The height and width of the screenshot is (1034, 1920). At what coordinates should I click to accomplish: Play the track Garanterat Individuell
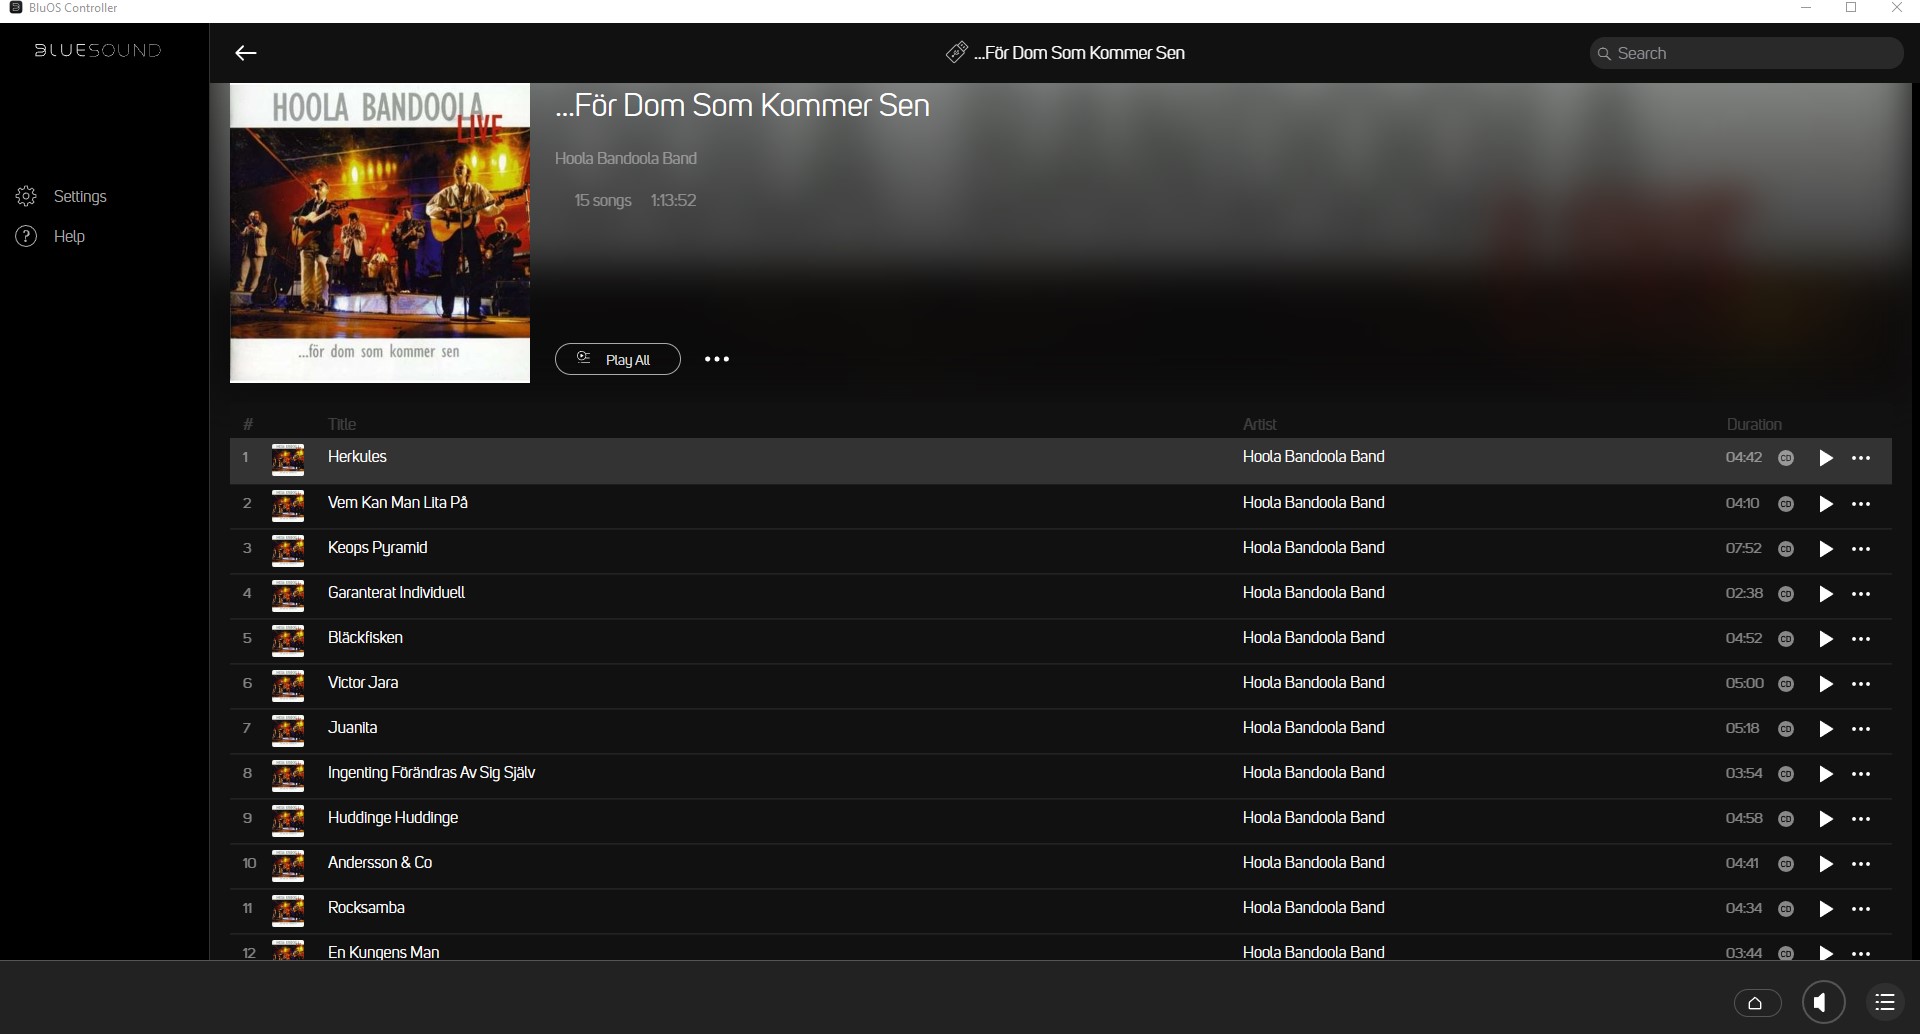coord(1826,594)
